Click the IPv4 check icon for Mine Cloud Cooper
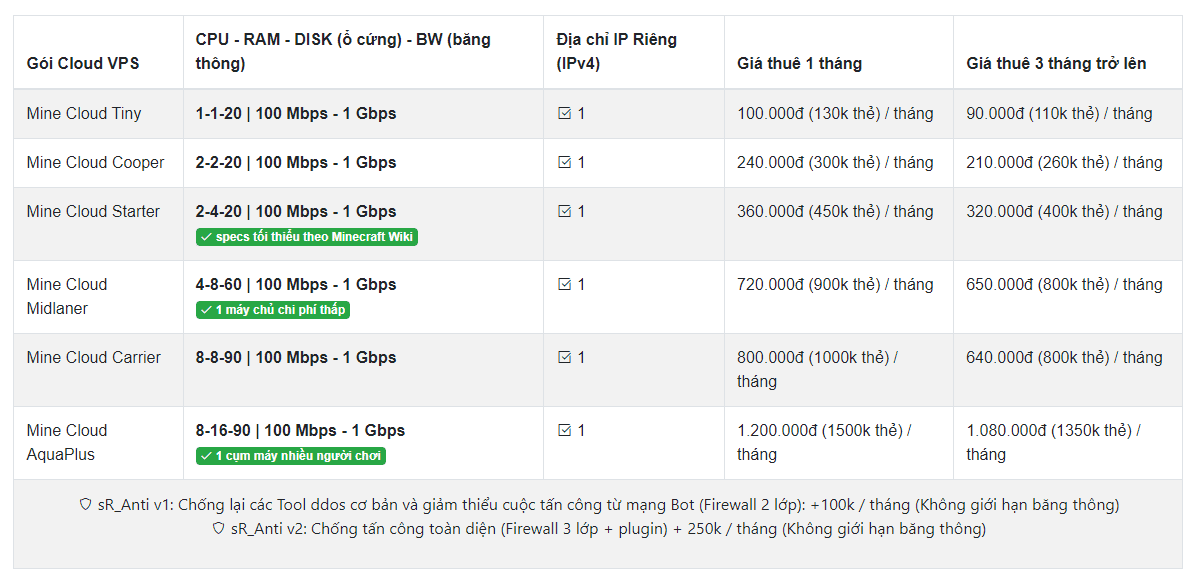 [564, 163]
